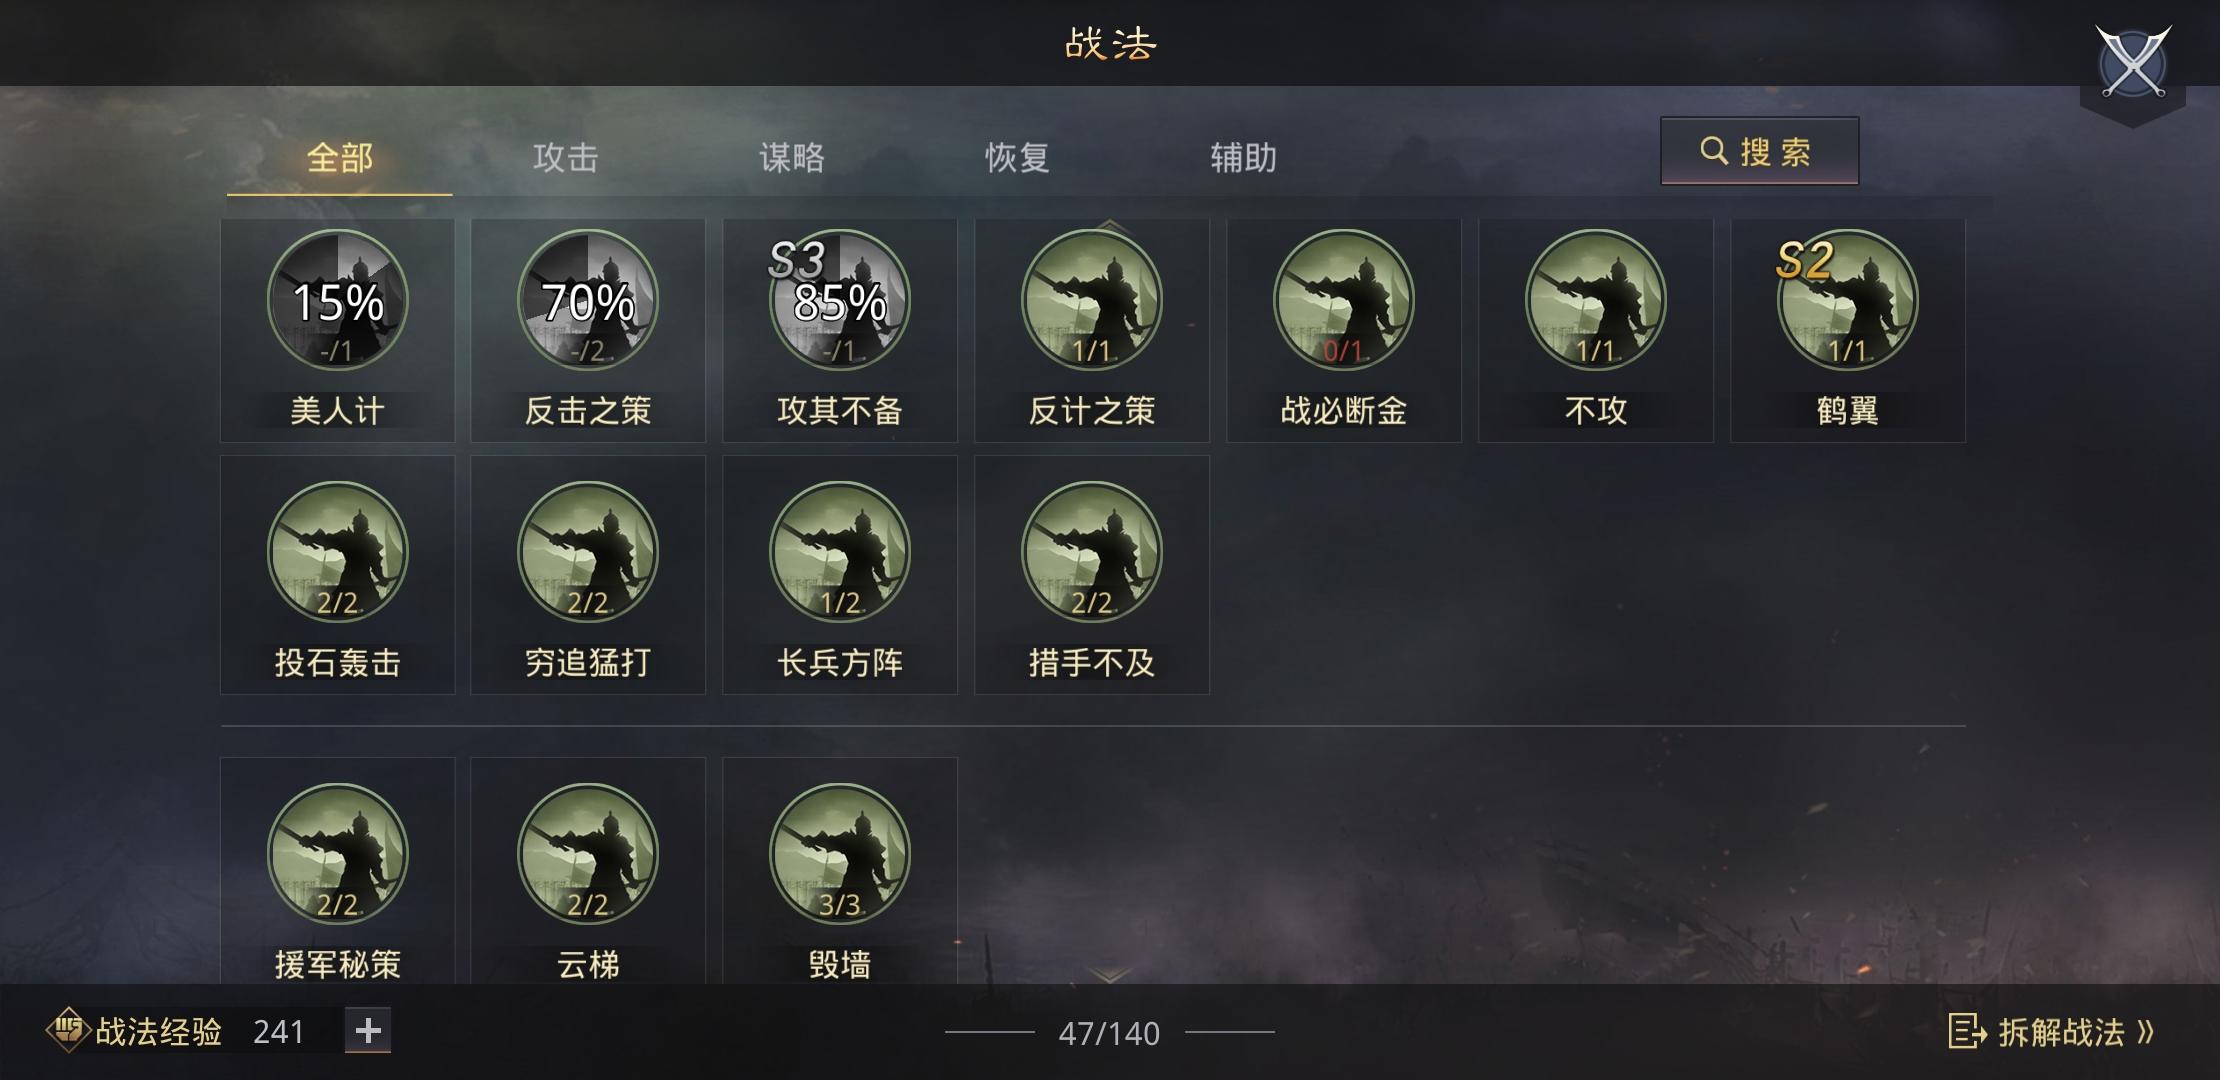Open the 战必断金 tactic icon

coord(1344,300)
